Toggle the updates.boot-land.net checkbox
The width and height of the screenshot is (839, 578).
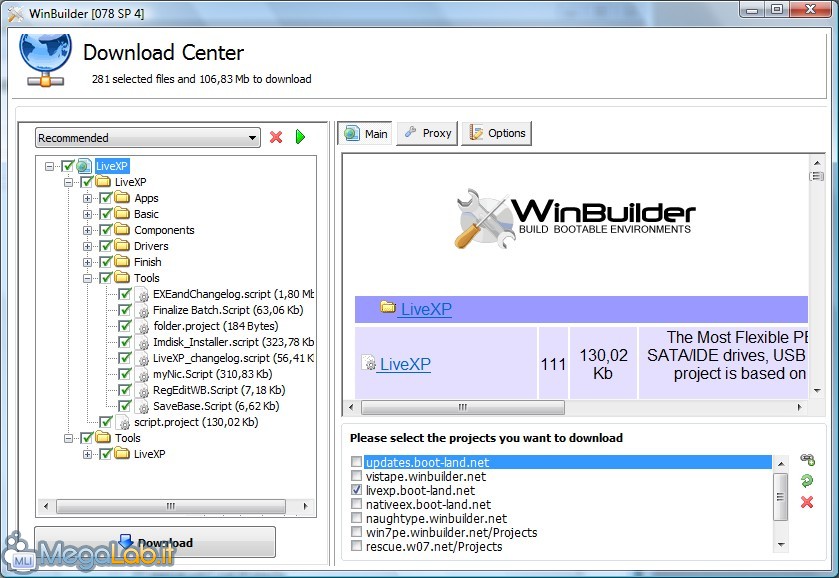(356, 461)
